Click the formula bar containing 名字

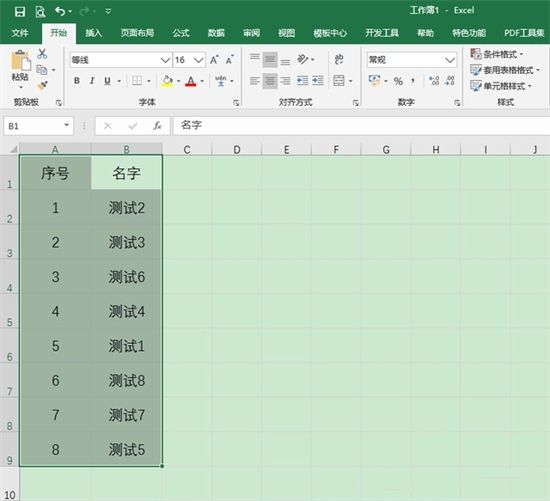click(361, 126)
